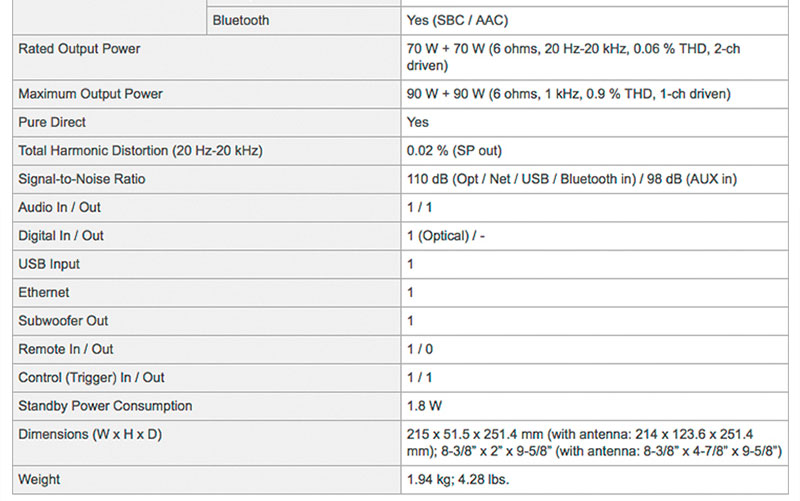This screenshot has height=501, width=800.
Task: Click the '1.8 W' standby power value
Action: [x=424, y=406]
